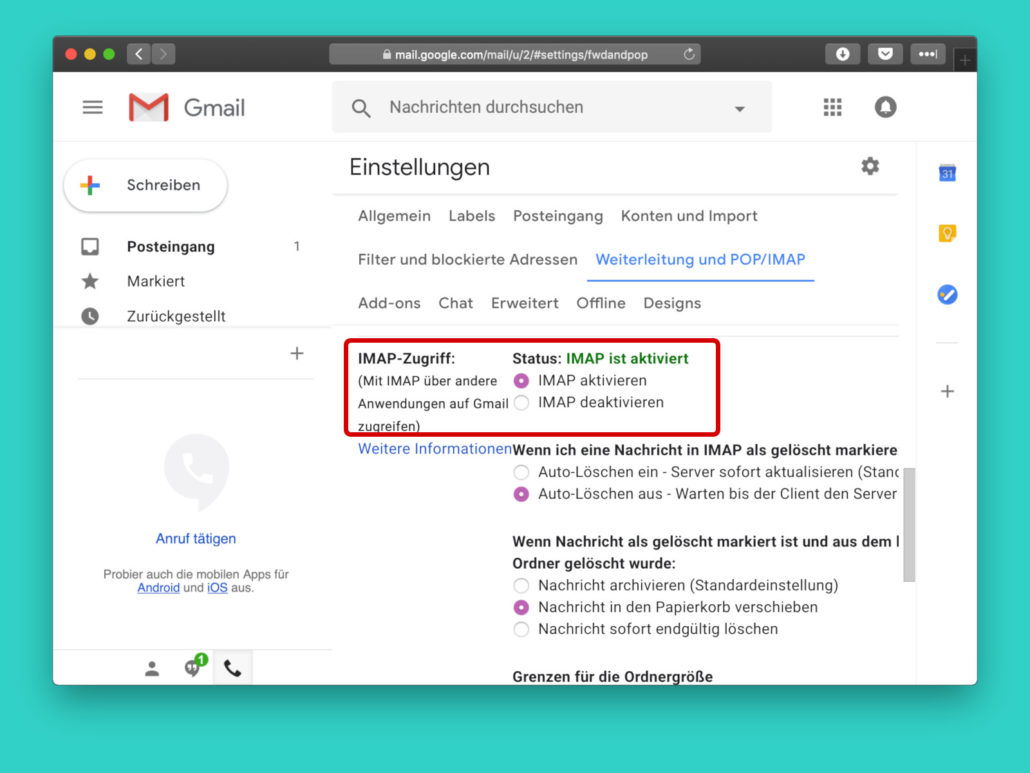Click the Schreiben compose button

point(146,186)
